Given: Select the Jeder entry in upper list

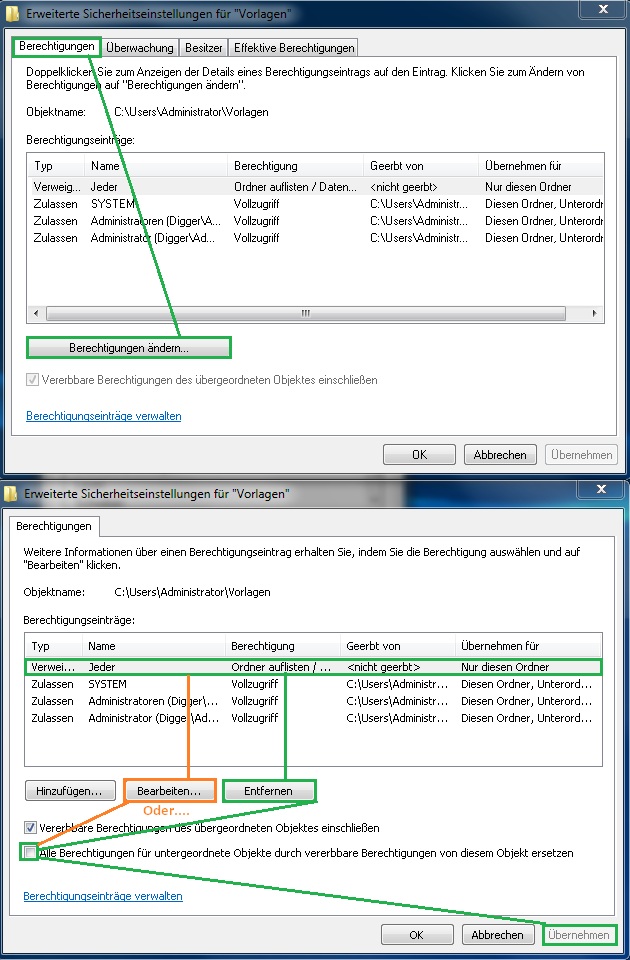Looking at the screenshot, I should (x=315, y=187).
